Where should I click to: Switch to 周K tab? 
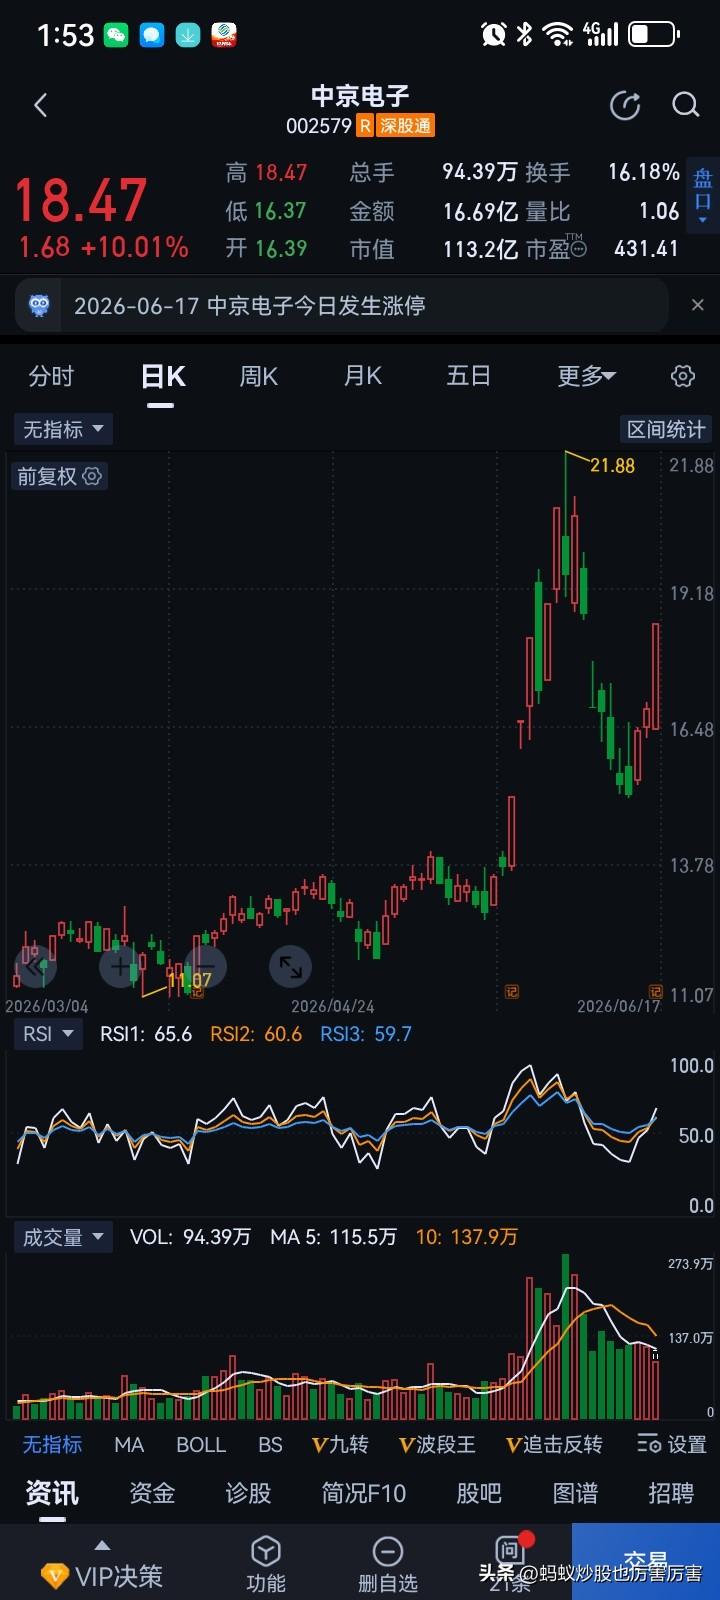(259, 376)
